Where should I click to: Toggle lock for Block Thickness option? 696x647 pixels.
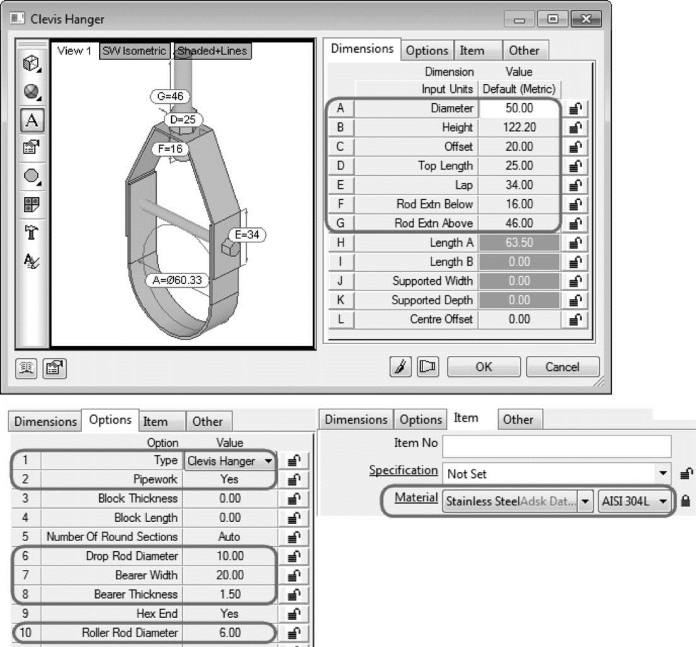pyautogui.click(x=294, y=499)
